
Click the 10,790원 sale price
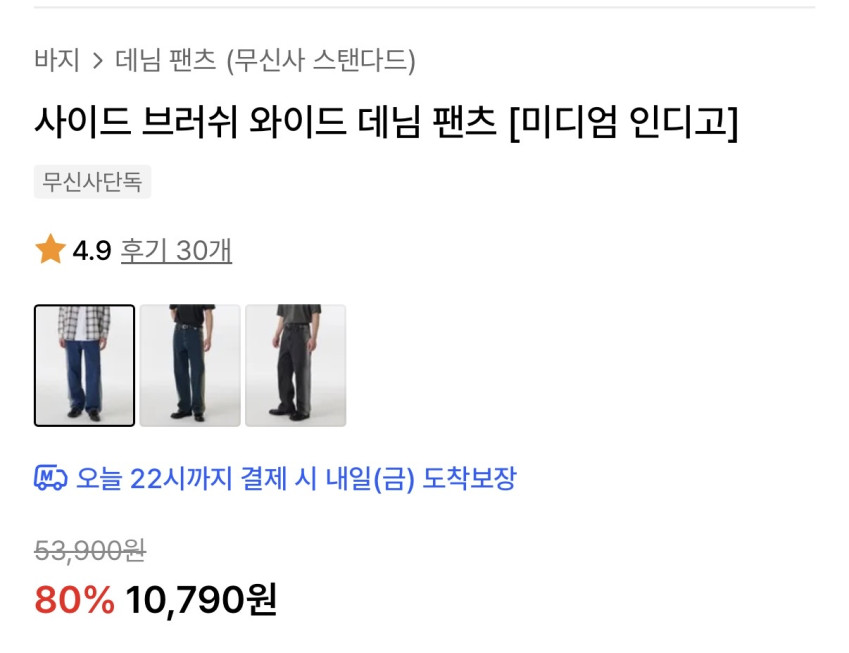[x=201, y=600]
